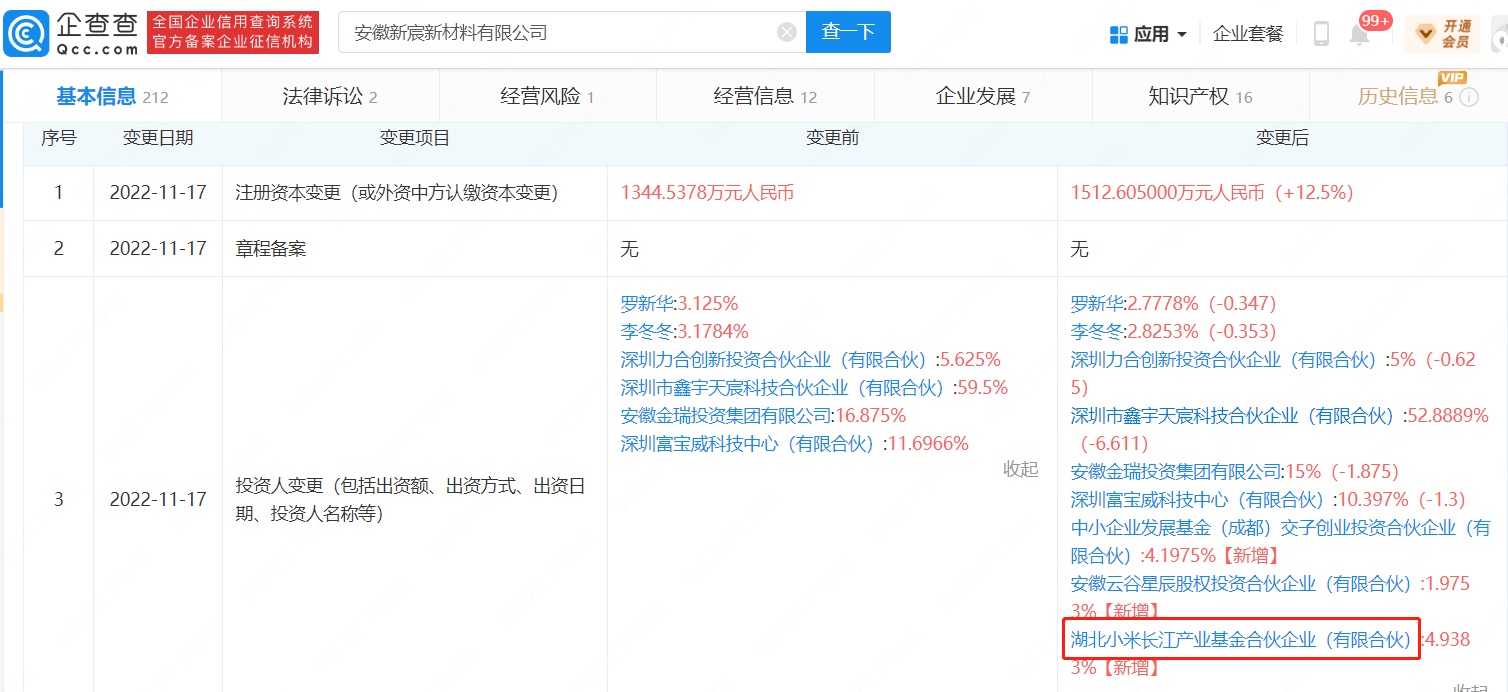Click the info icon beside 历史信息
1508x692 pixels.
[1469, 98]
